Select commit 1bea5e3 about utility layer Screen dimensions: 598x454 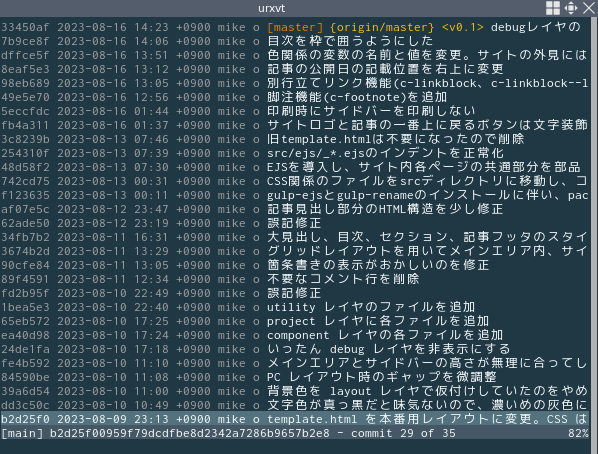[x=295, y=307]
